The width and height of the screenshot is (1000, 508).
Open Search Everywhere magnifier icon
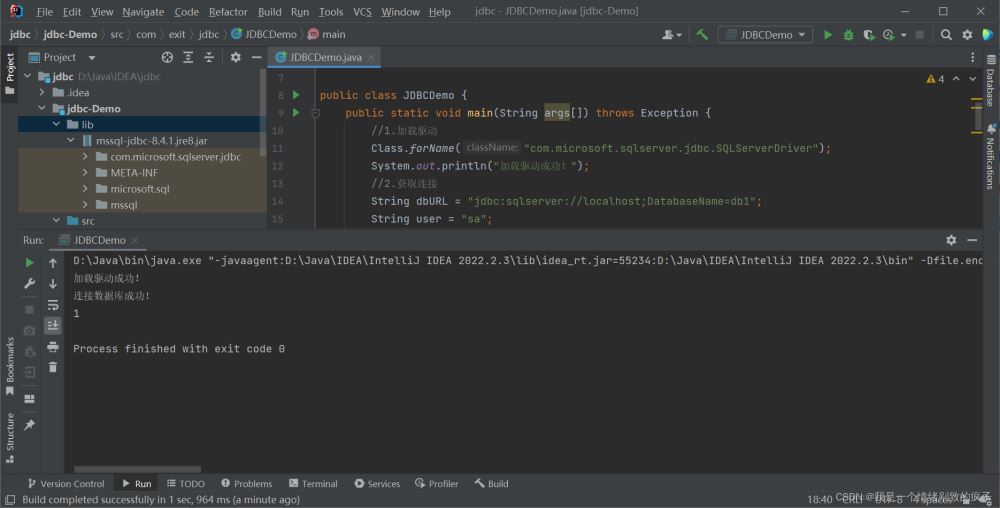946,34
